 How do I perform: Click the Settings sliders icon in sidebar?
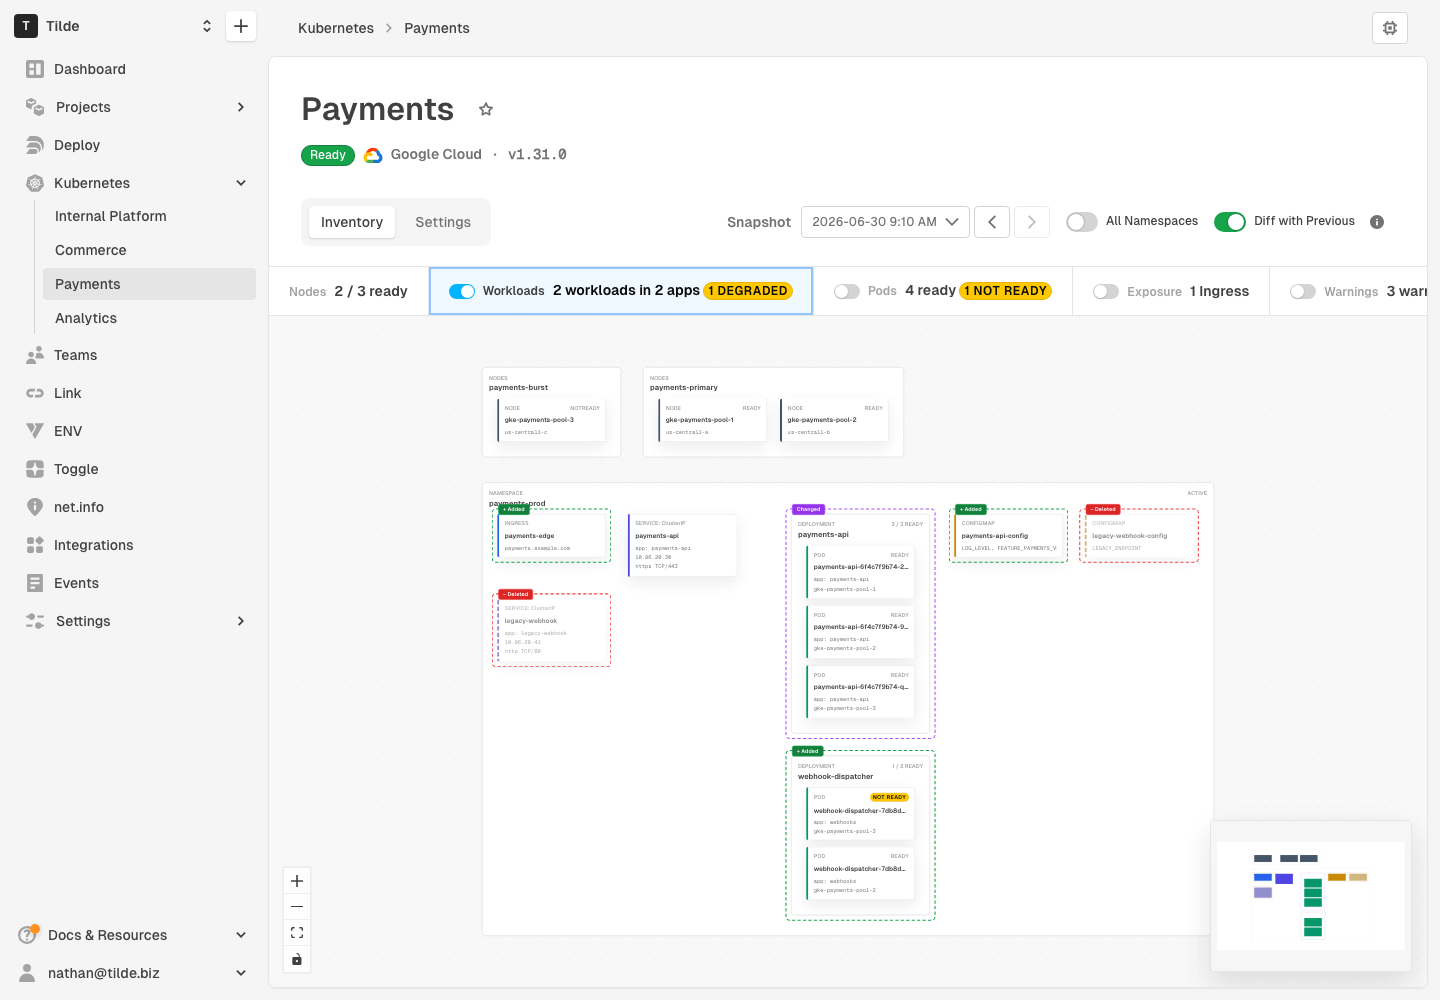(x=35, y=621)
